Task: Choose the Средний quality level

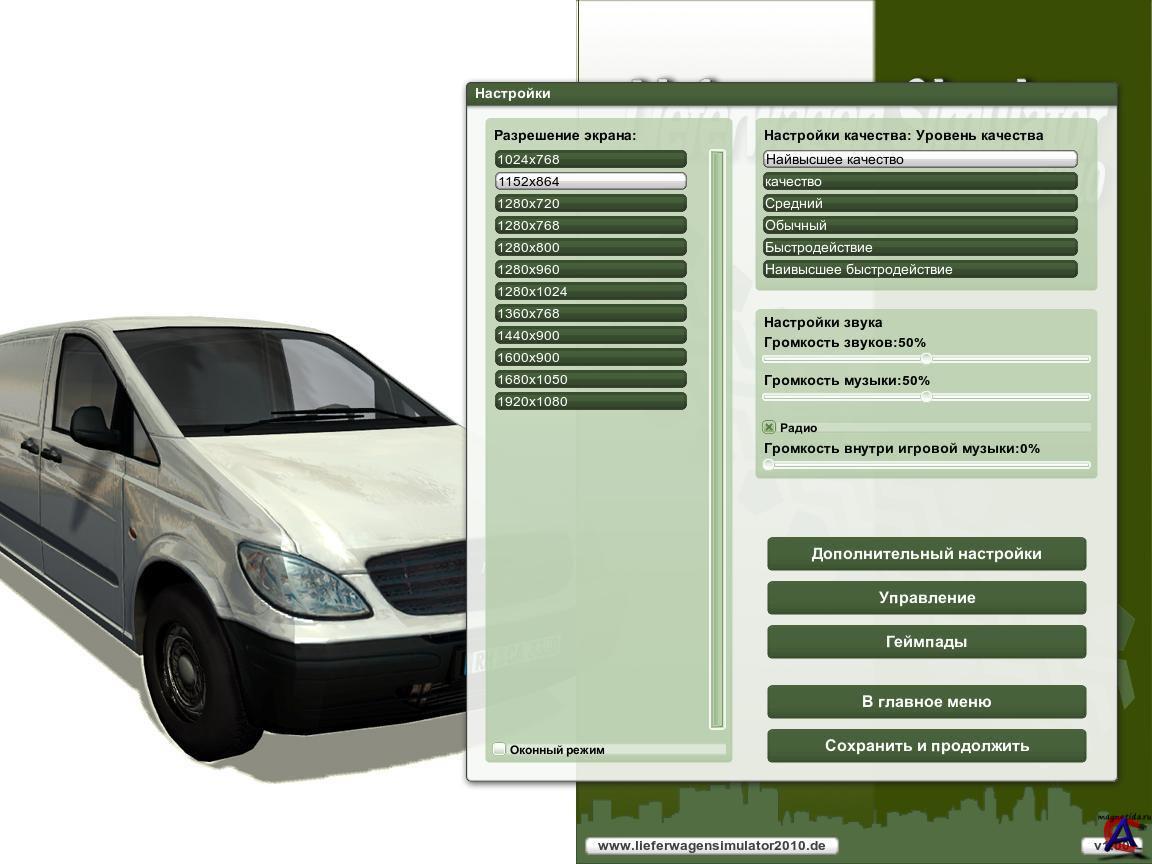Action: (x=920, y=204)
